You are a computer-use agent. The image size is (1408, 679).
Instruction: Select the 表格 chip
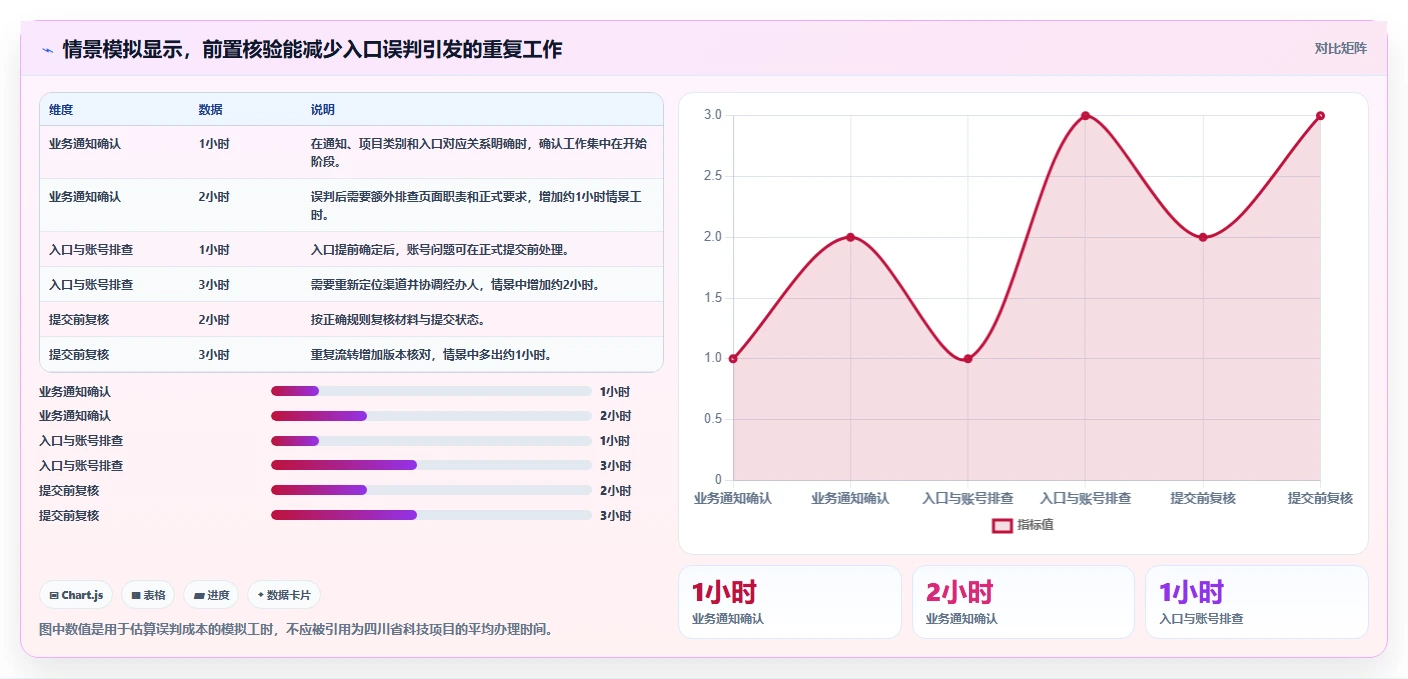click(148, 595)
